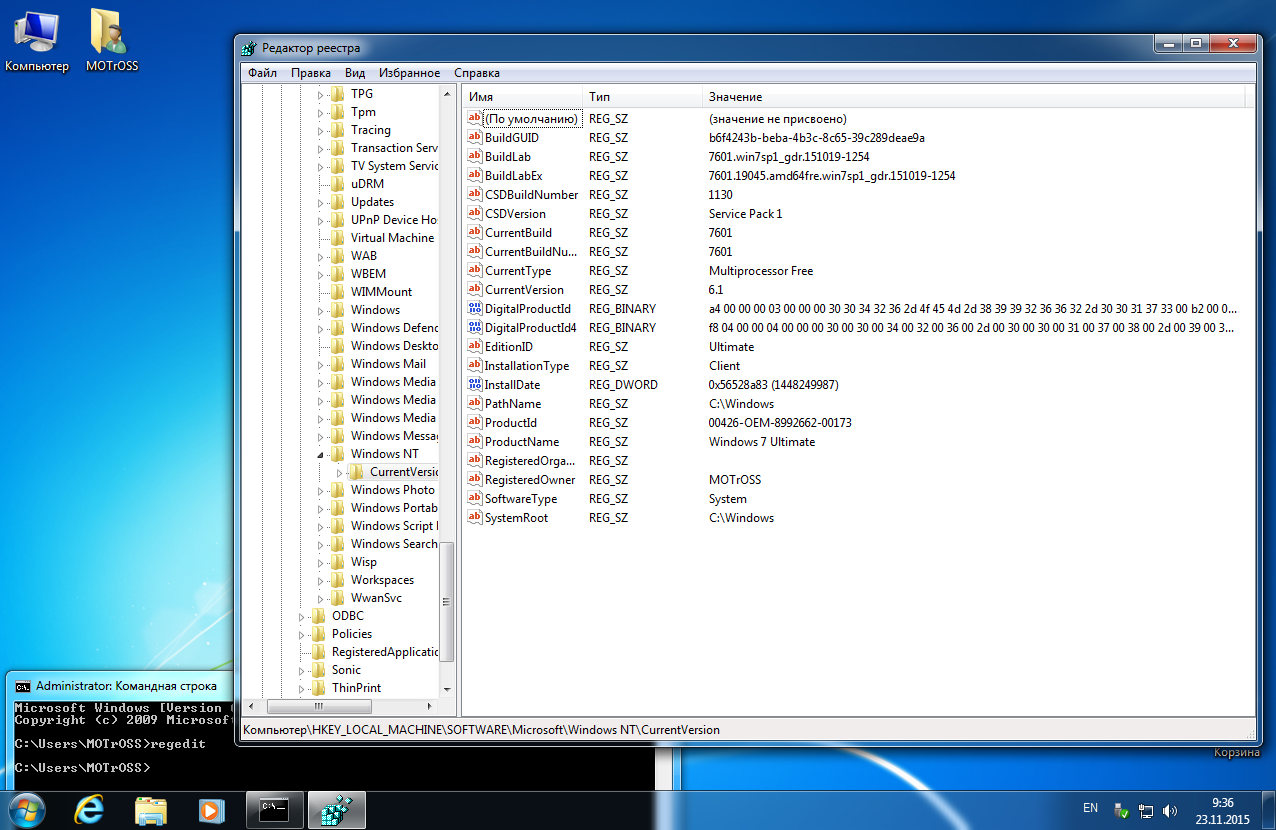Expand the WwanSvc key

click(x=321, y=598)
